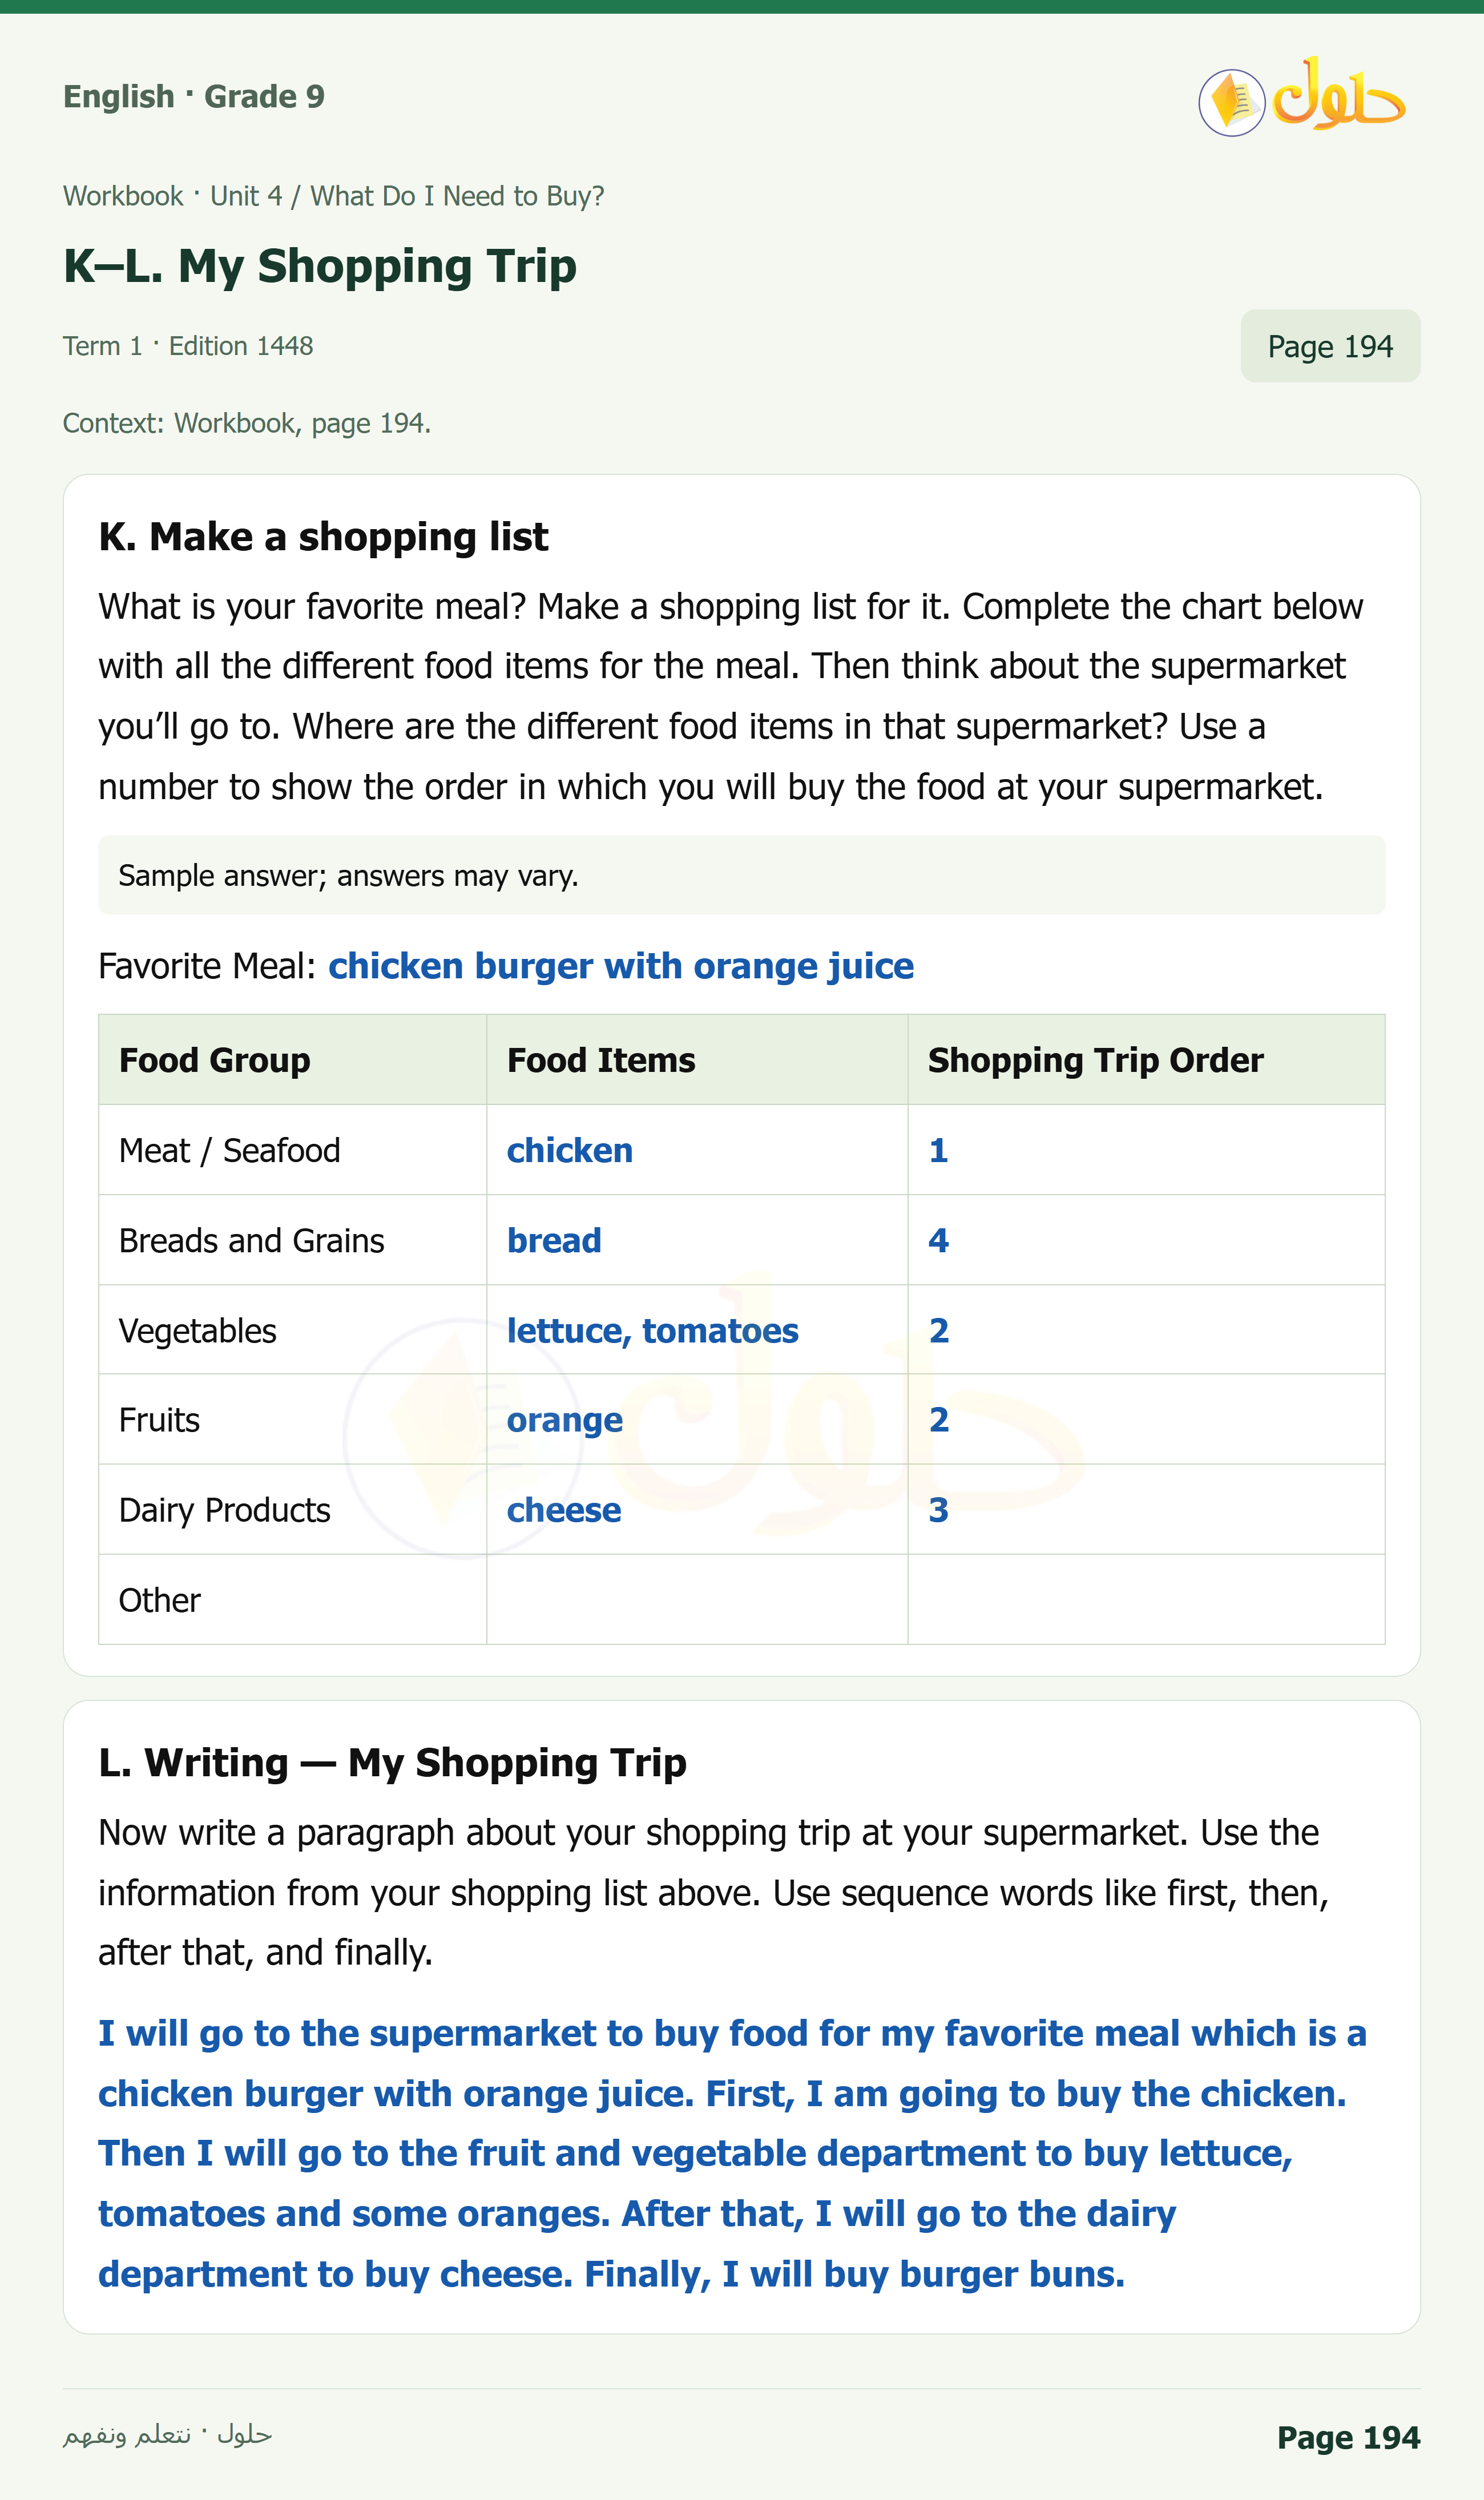Viewport: 1484px width, 2500px height.
Task: Select the English · Grade 9 heading
Action: tap(194, 97)
